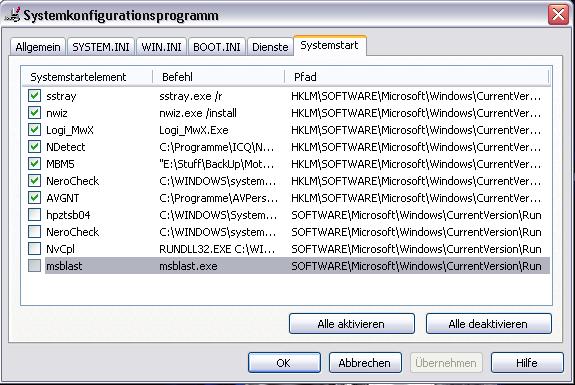Check the NvCpl startup checkbox
This screenshot has width=575, height=385.
pos(34,249)
